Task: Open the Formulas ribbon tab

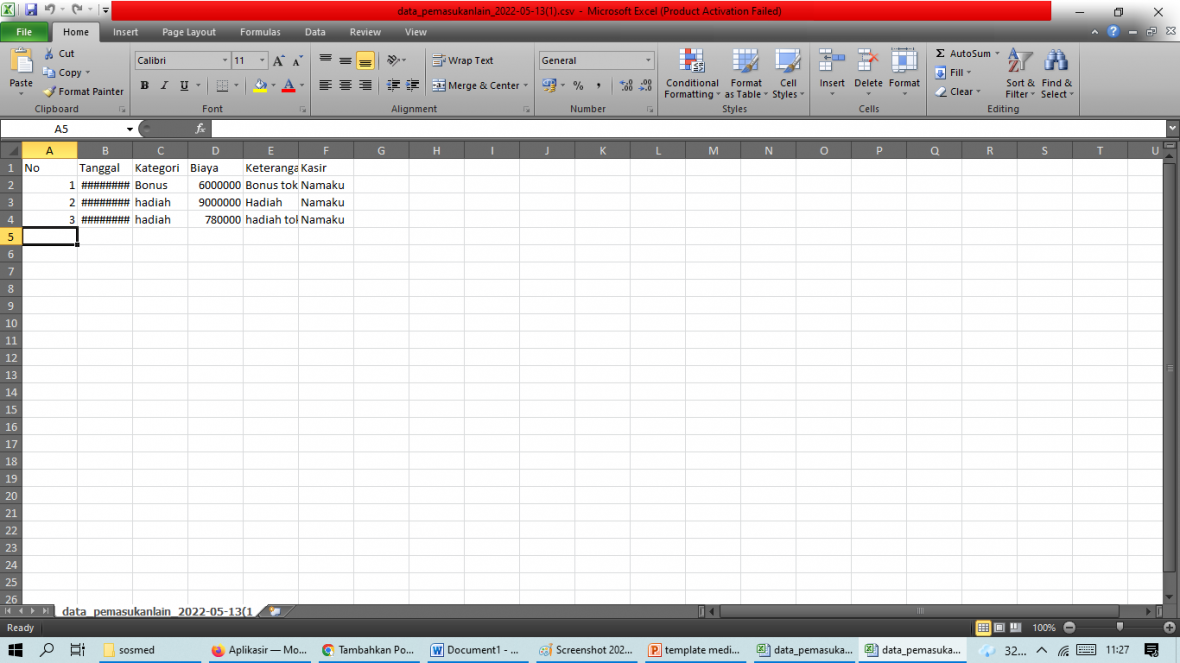Action: [x=260, y=32]
